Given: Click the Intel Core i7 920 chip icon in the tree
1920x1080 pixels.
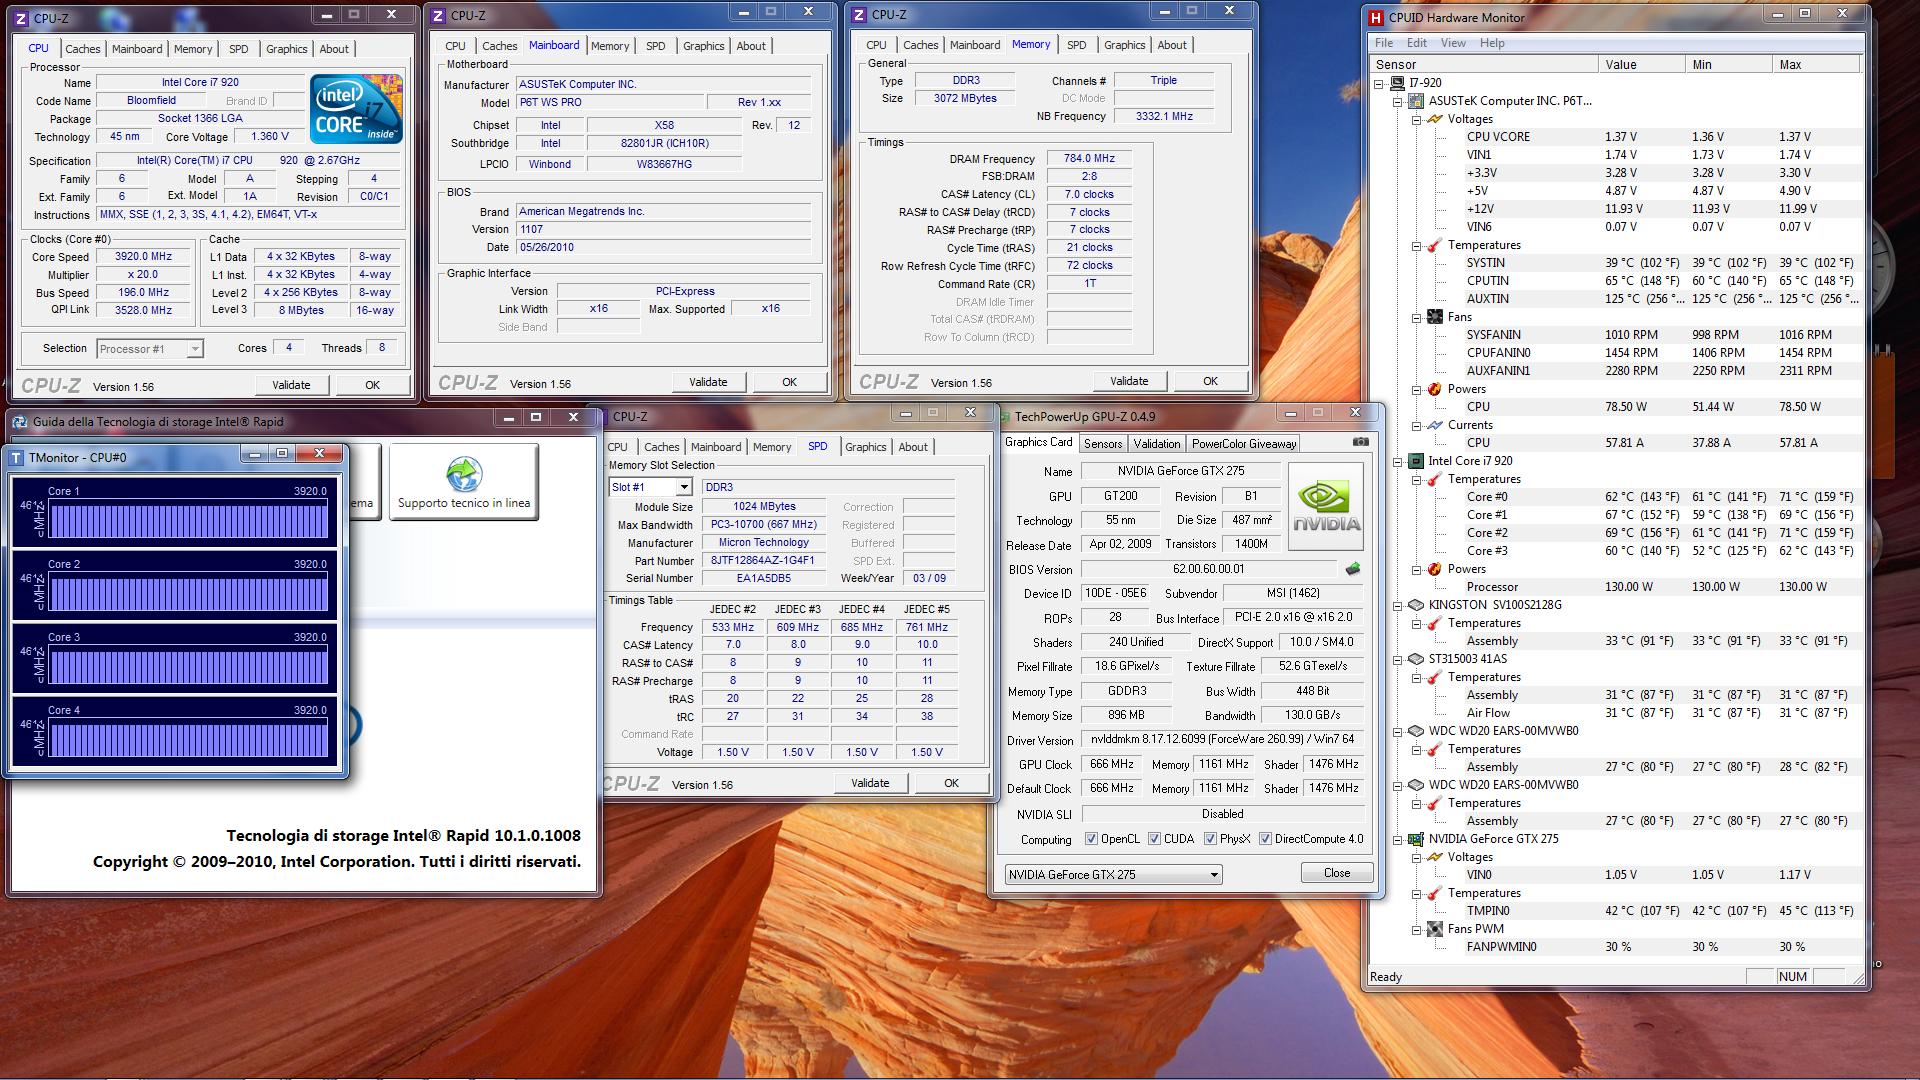Looking at the screenshot, I should tap(1416, 461).
